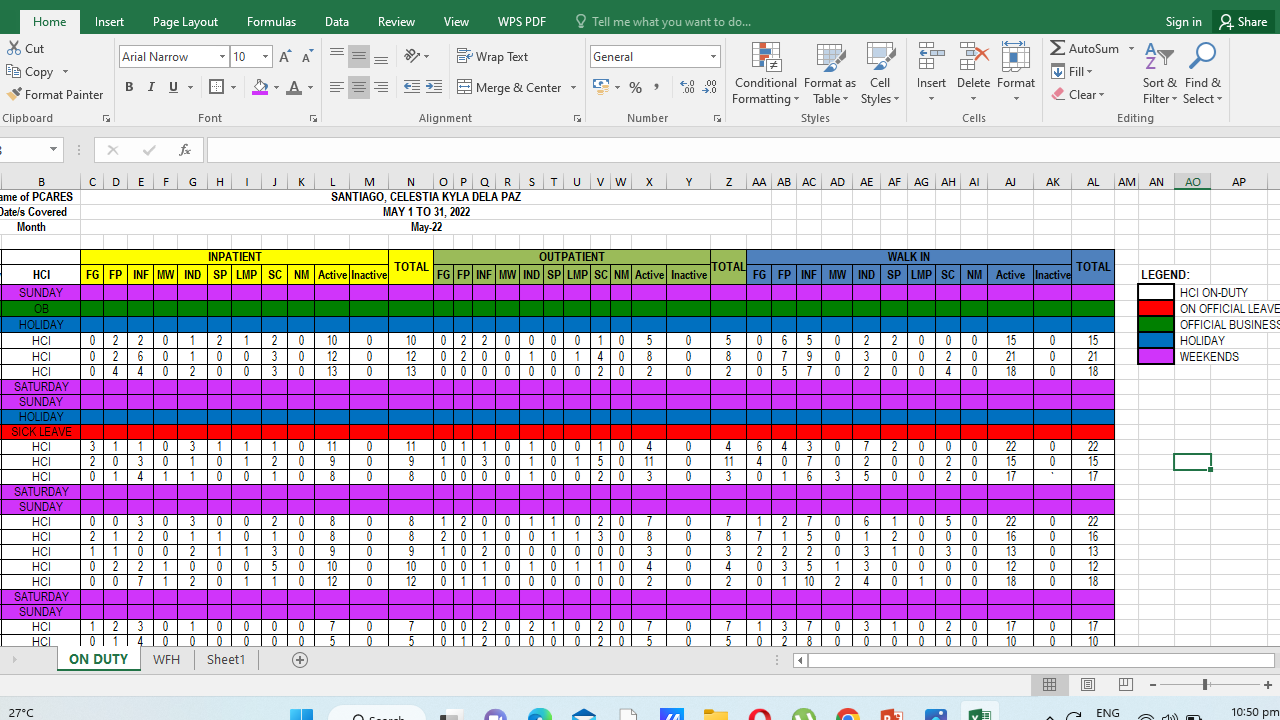Apply cell borders with the borders icon
1280x720 pixels.
point(216,87)
